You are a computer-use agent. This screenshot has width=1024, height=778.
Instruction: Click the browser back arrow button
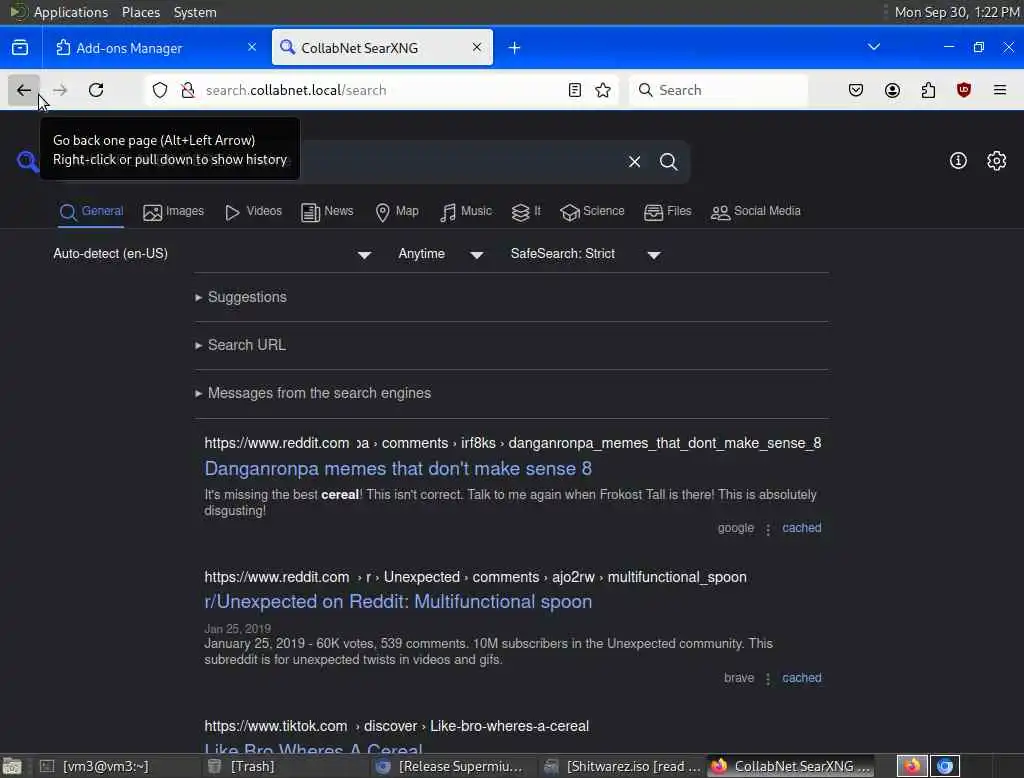click(24, 90)
